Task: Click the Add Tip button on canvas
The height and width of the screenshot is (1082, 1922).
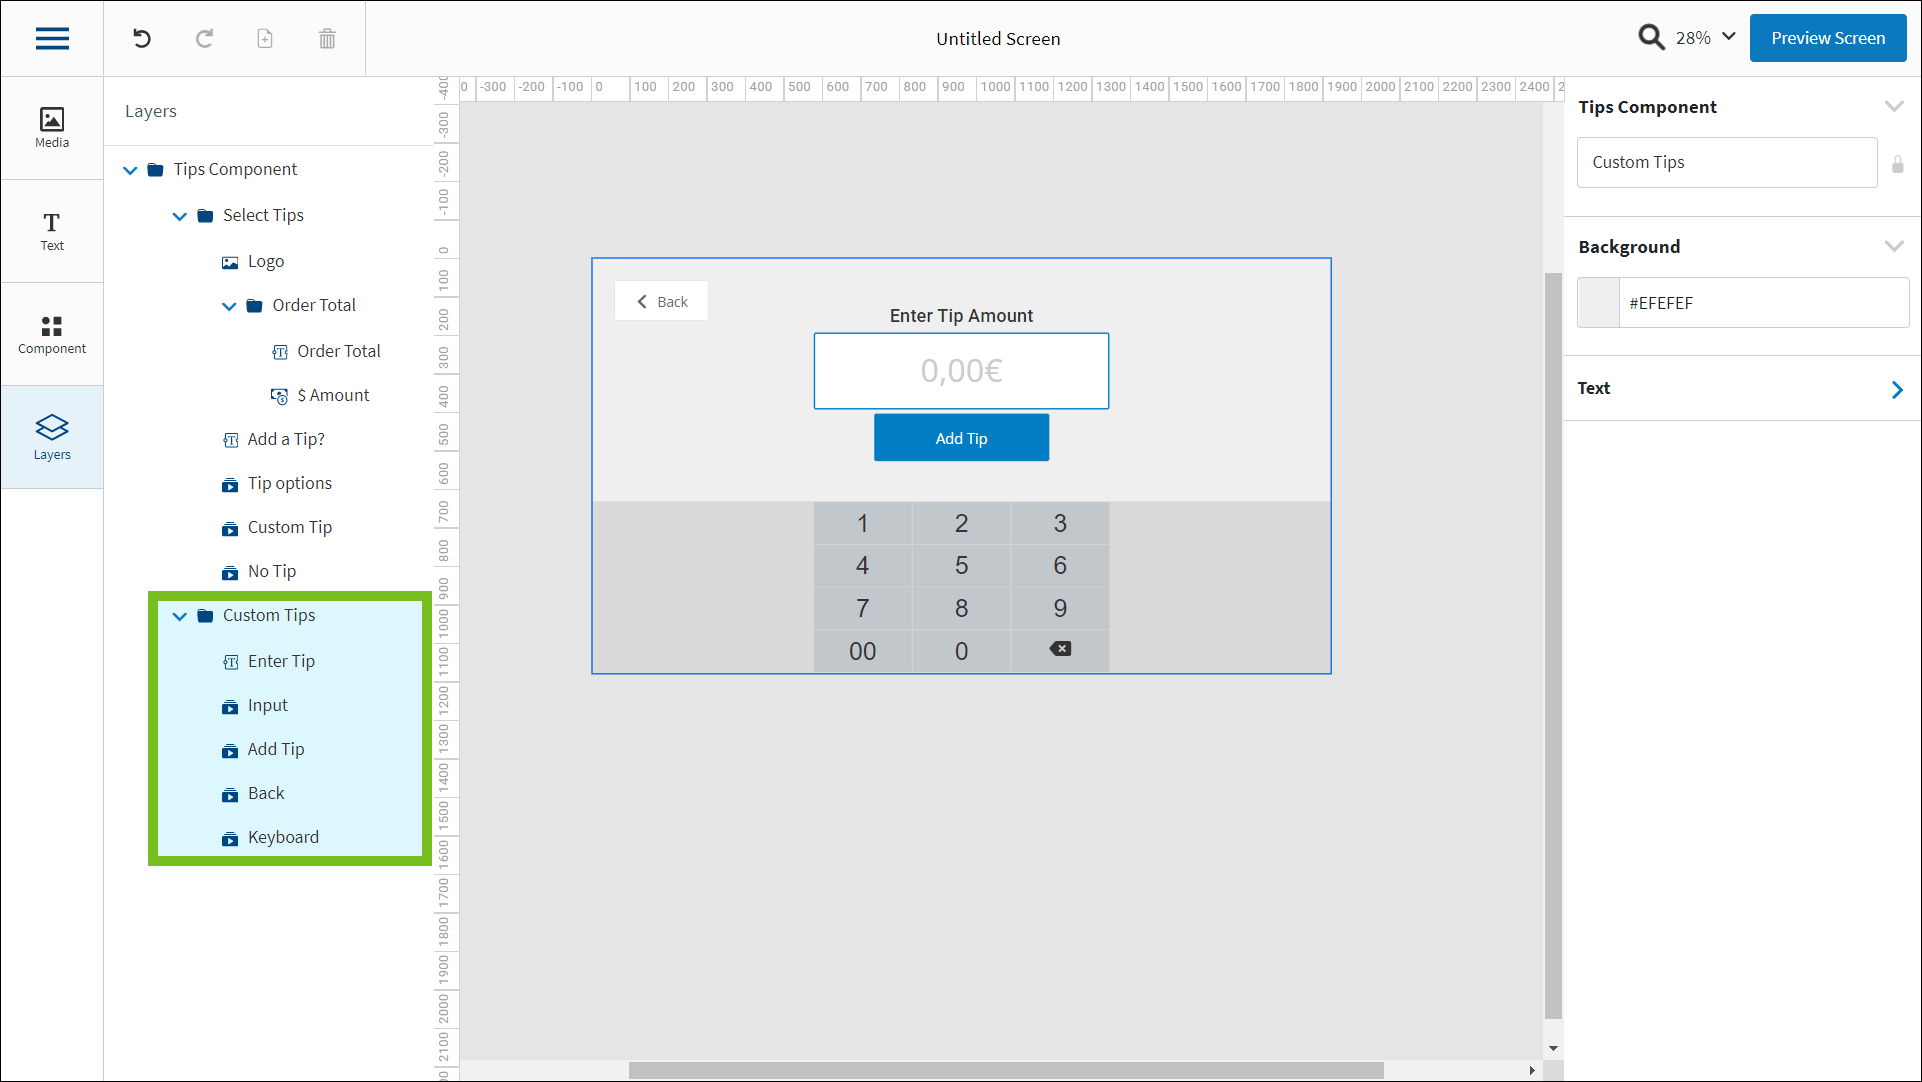Action: (x=961, y=438)
